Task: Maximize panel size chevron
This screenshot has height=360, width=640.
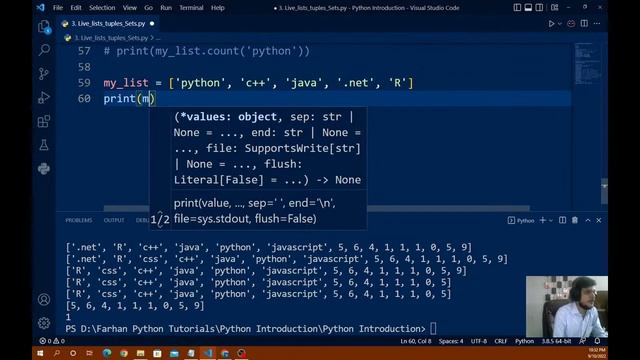Action: coord(588,220)
